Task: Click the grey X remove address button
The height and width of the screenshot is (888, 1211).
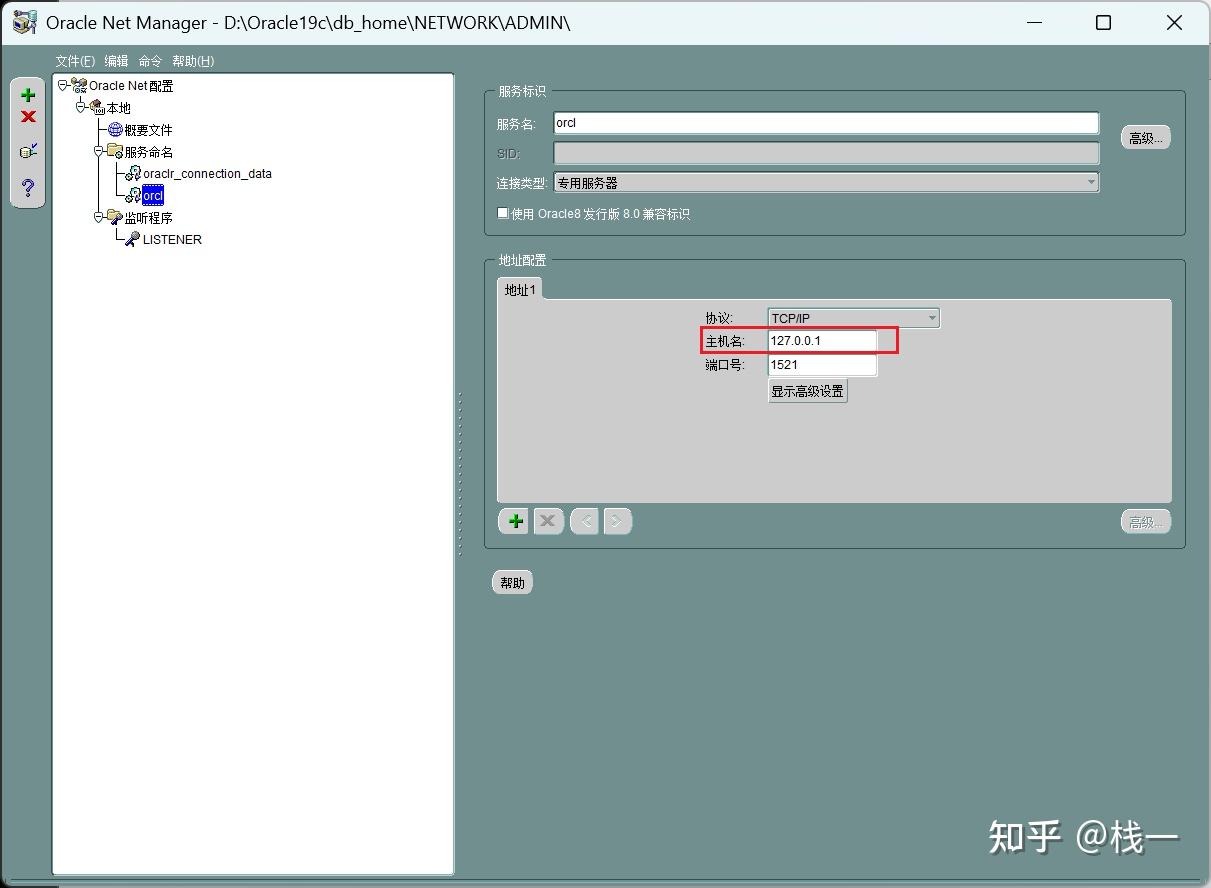Action: 548,521
